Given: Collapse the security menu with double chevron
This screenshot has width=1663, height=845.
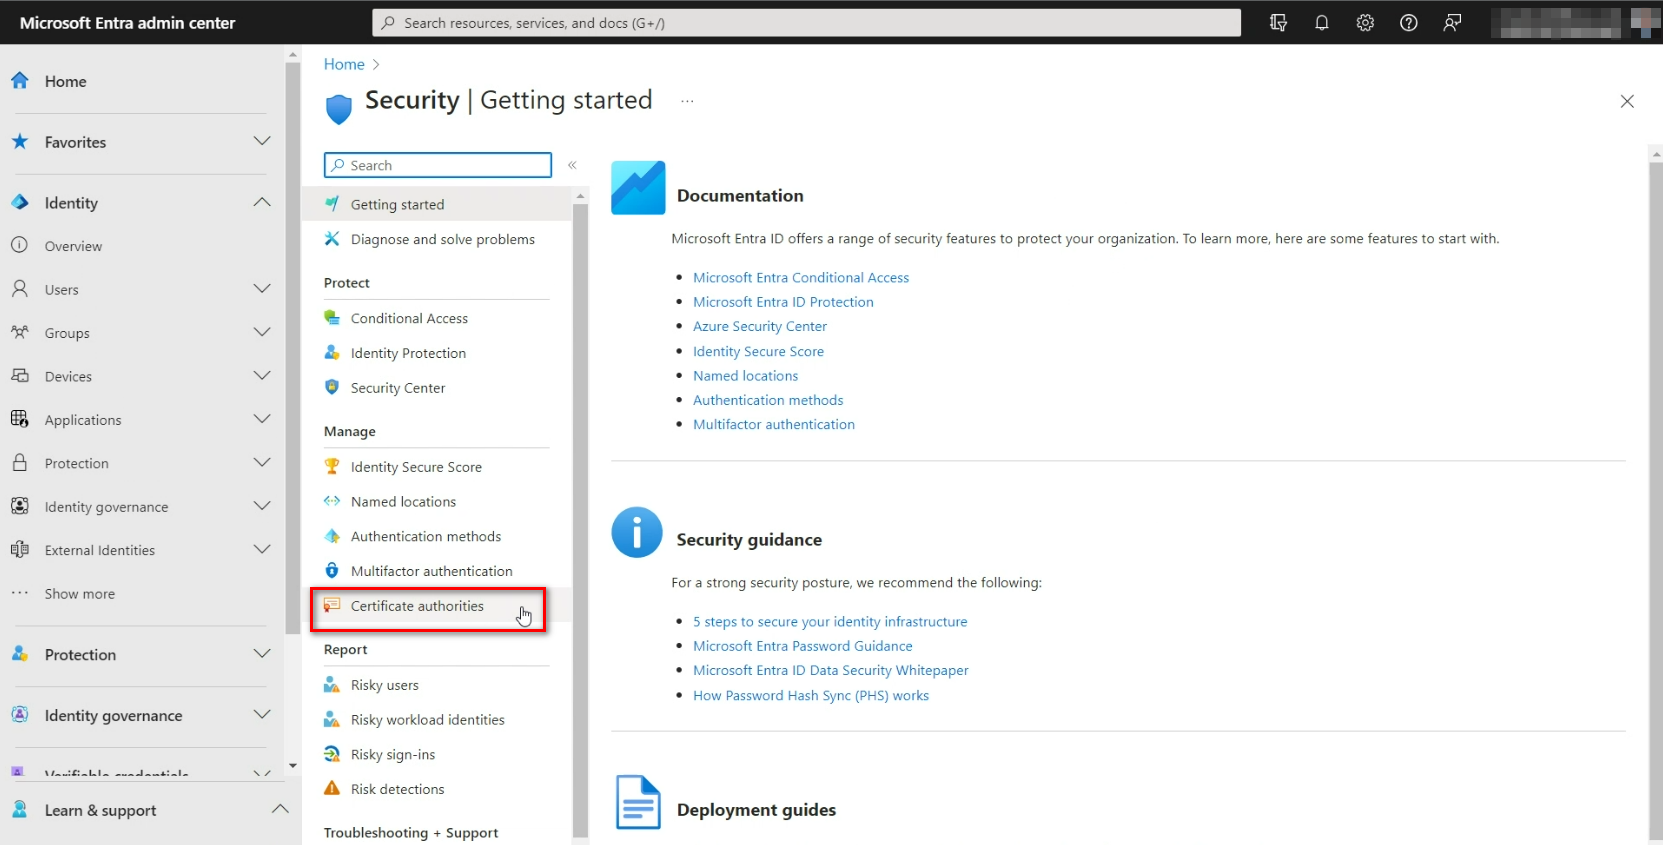Looking at the screenshot, I should (x=573, y=165).
